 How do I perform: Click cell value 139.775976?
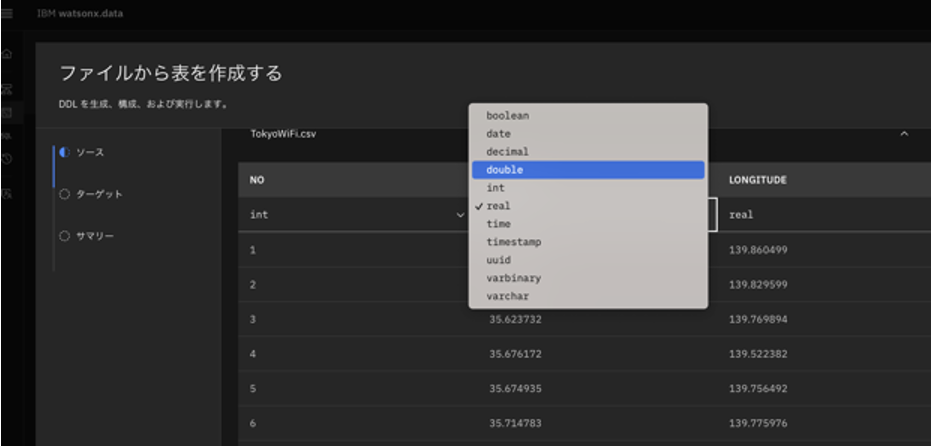pyautogui.click(x=758, y=423)
